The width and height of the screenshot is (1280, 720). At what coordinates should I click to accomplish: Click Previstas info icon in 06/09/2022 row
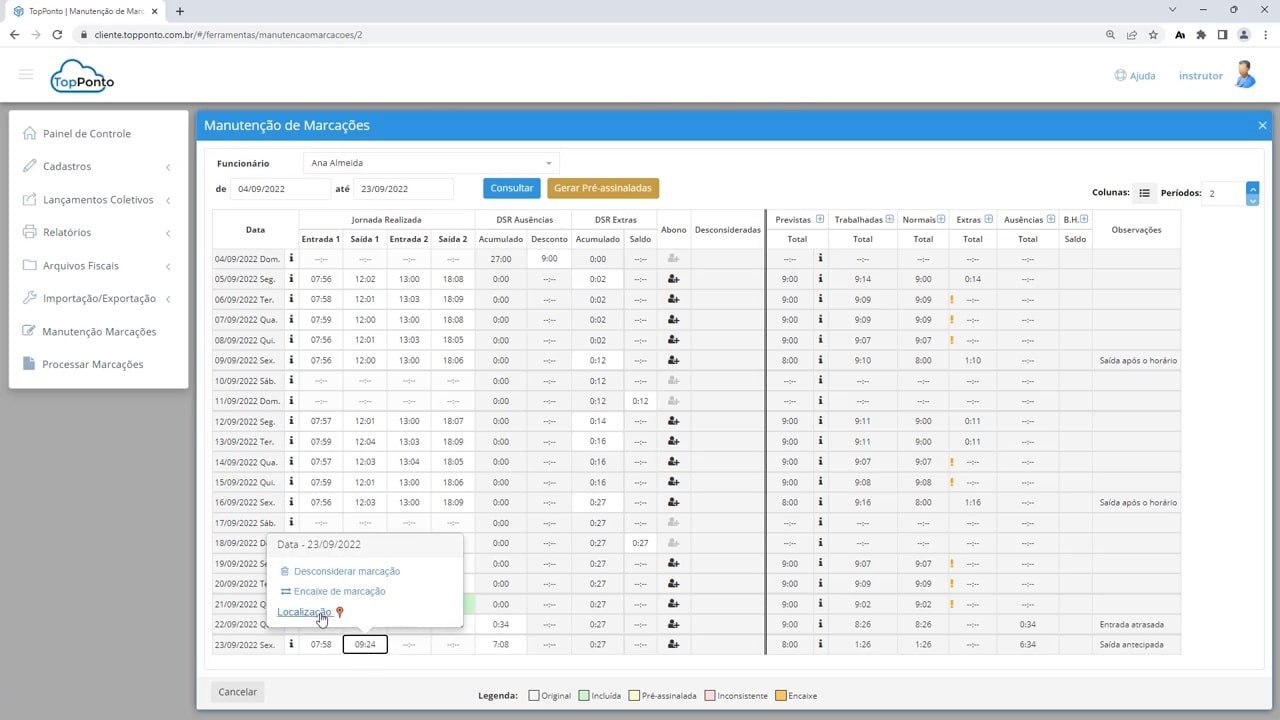point(820,299)
